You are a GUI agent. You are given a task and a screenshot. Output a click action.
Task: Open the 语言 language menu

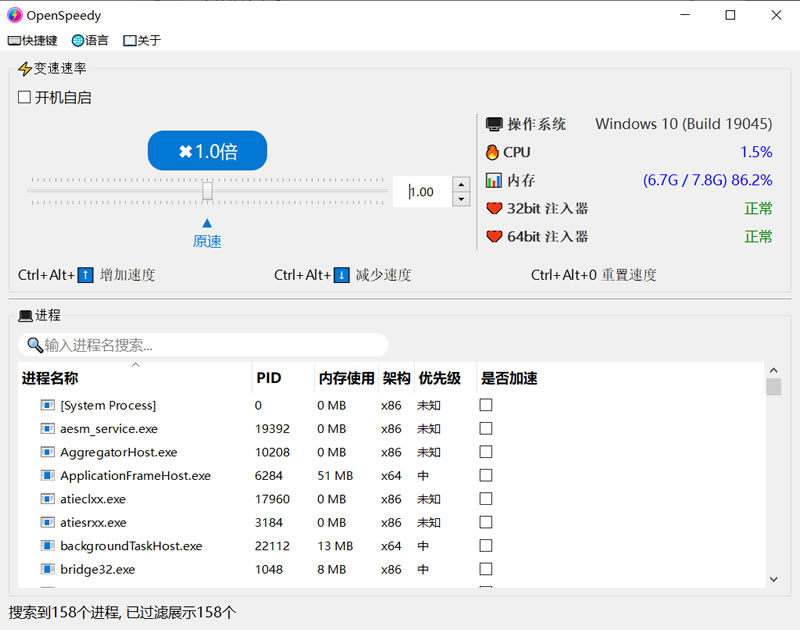tap(90, 40)
